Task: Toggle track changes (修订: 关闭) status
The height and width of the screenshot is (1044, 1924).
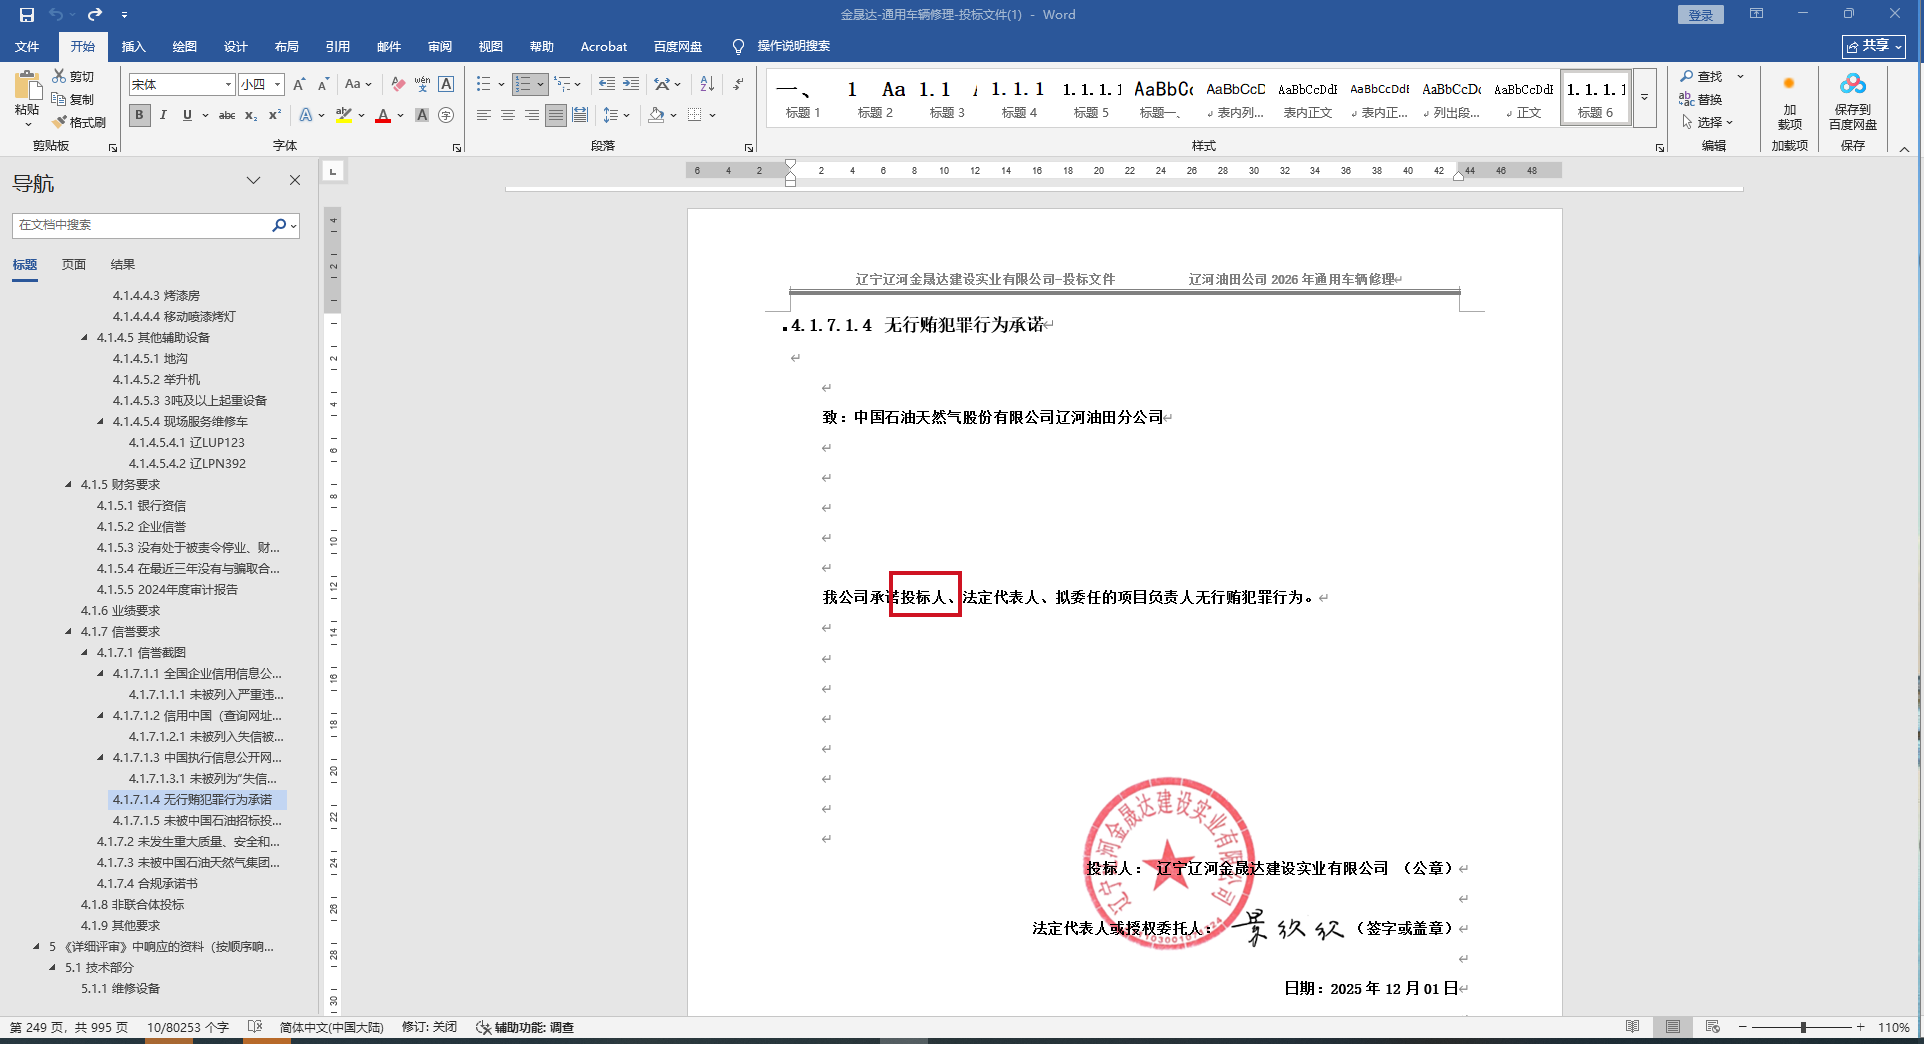Action: point(429,1027)
